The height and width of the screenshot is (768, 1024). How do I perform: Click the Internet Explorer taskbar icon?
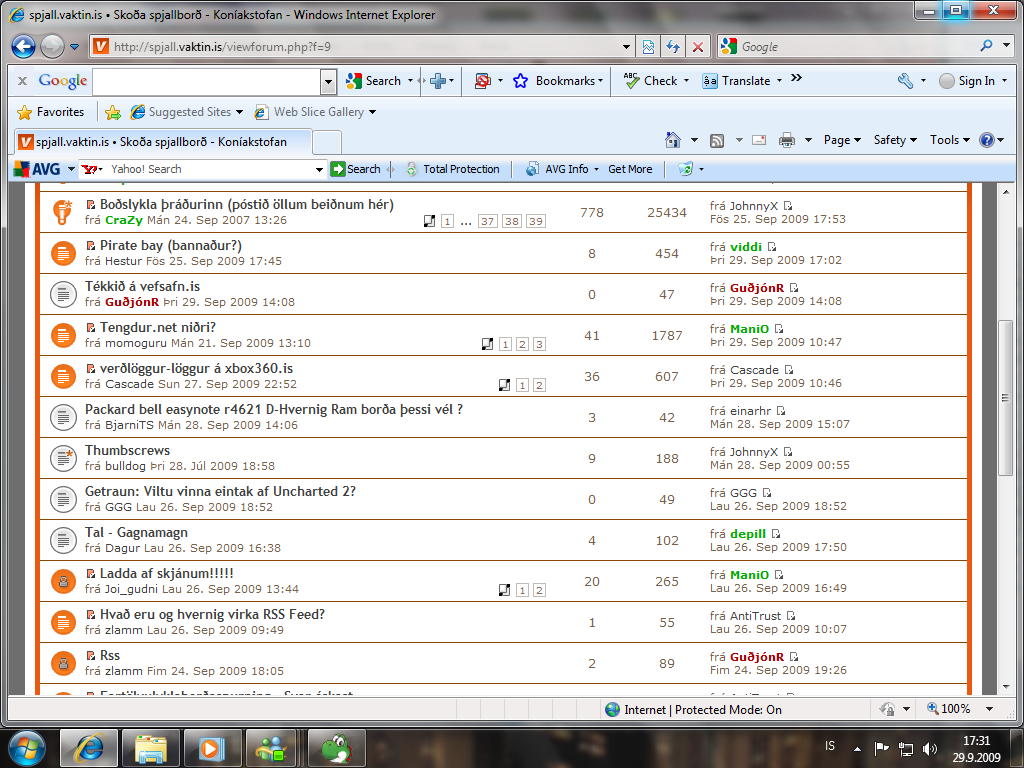[89, 747]
